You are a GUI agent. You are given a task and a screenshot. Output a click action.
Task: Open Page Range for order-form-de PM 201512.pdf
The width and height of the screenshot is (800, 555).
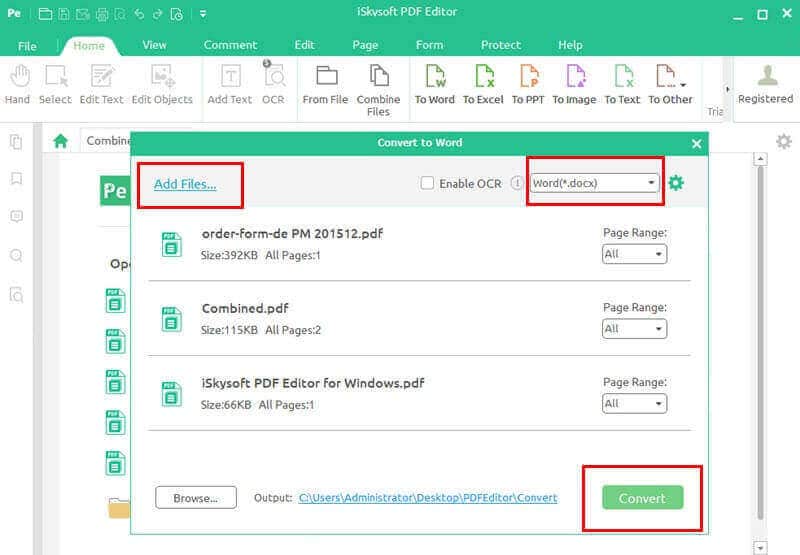coord(634,254)
